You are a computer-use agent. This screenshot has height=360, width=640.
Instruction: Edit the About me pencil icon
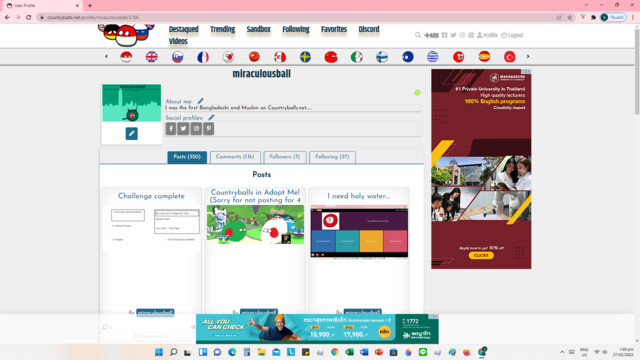[200, 101]
